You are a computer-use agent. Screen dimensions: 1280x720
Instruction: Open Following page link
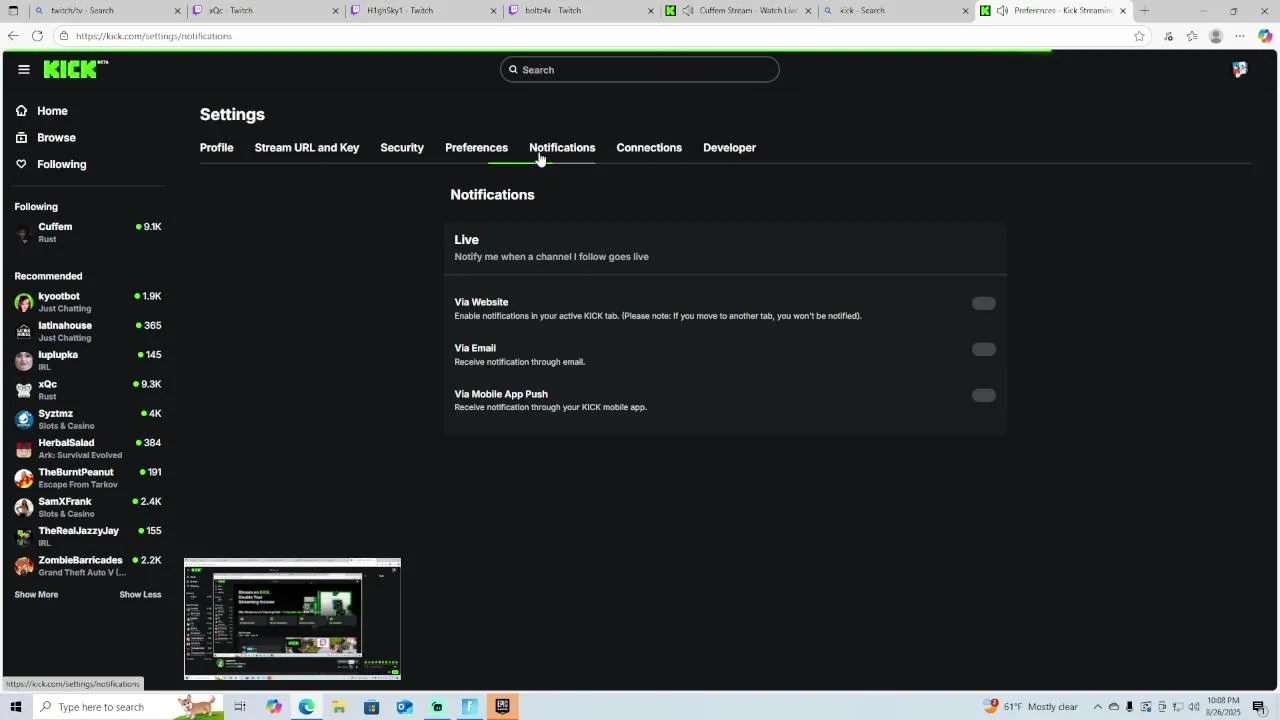tap(61, 164)
